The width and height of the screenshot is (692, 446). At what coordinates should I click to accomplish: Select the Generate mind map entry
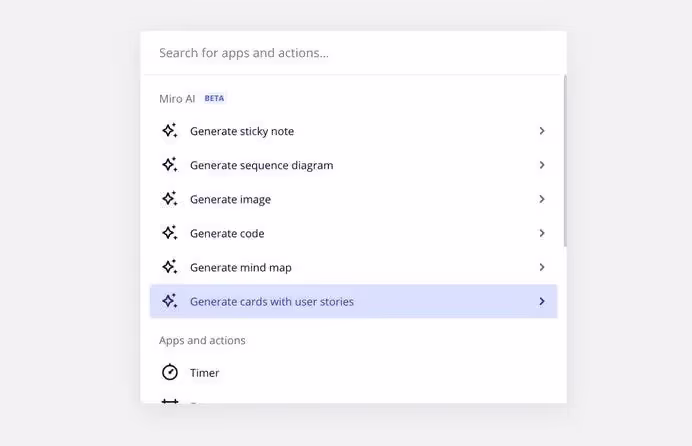[x=241, y=267]
